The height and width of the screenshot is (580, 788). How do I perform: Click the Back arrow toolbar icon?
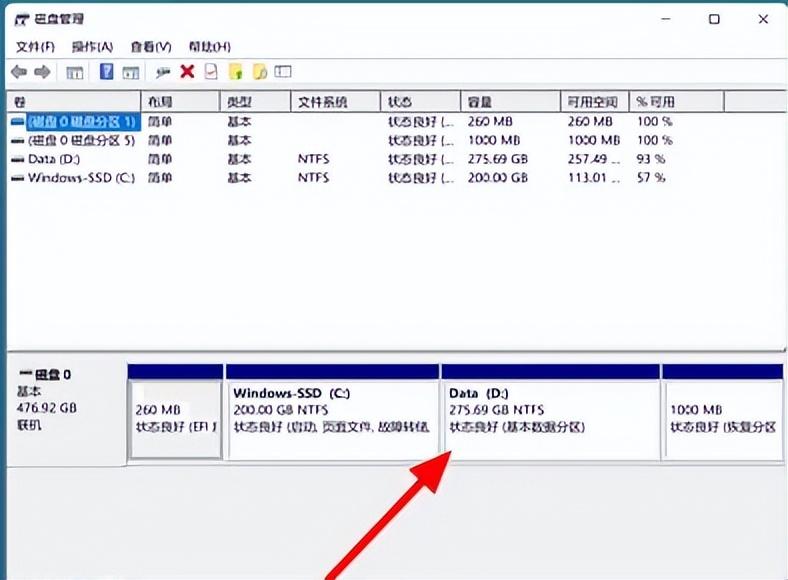(x=18, y=72)
